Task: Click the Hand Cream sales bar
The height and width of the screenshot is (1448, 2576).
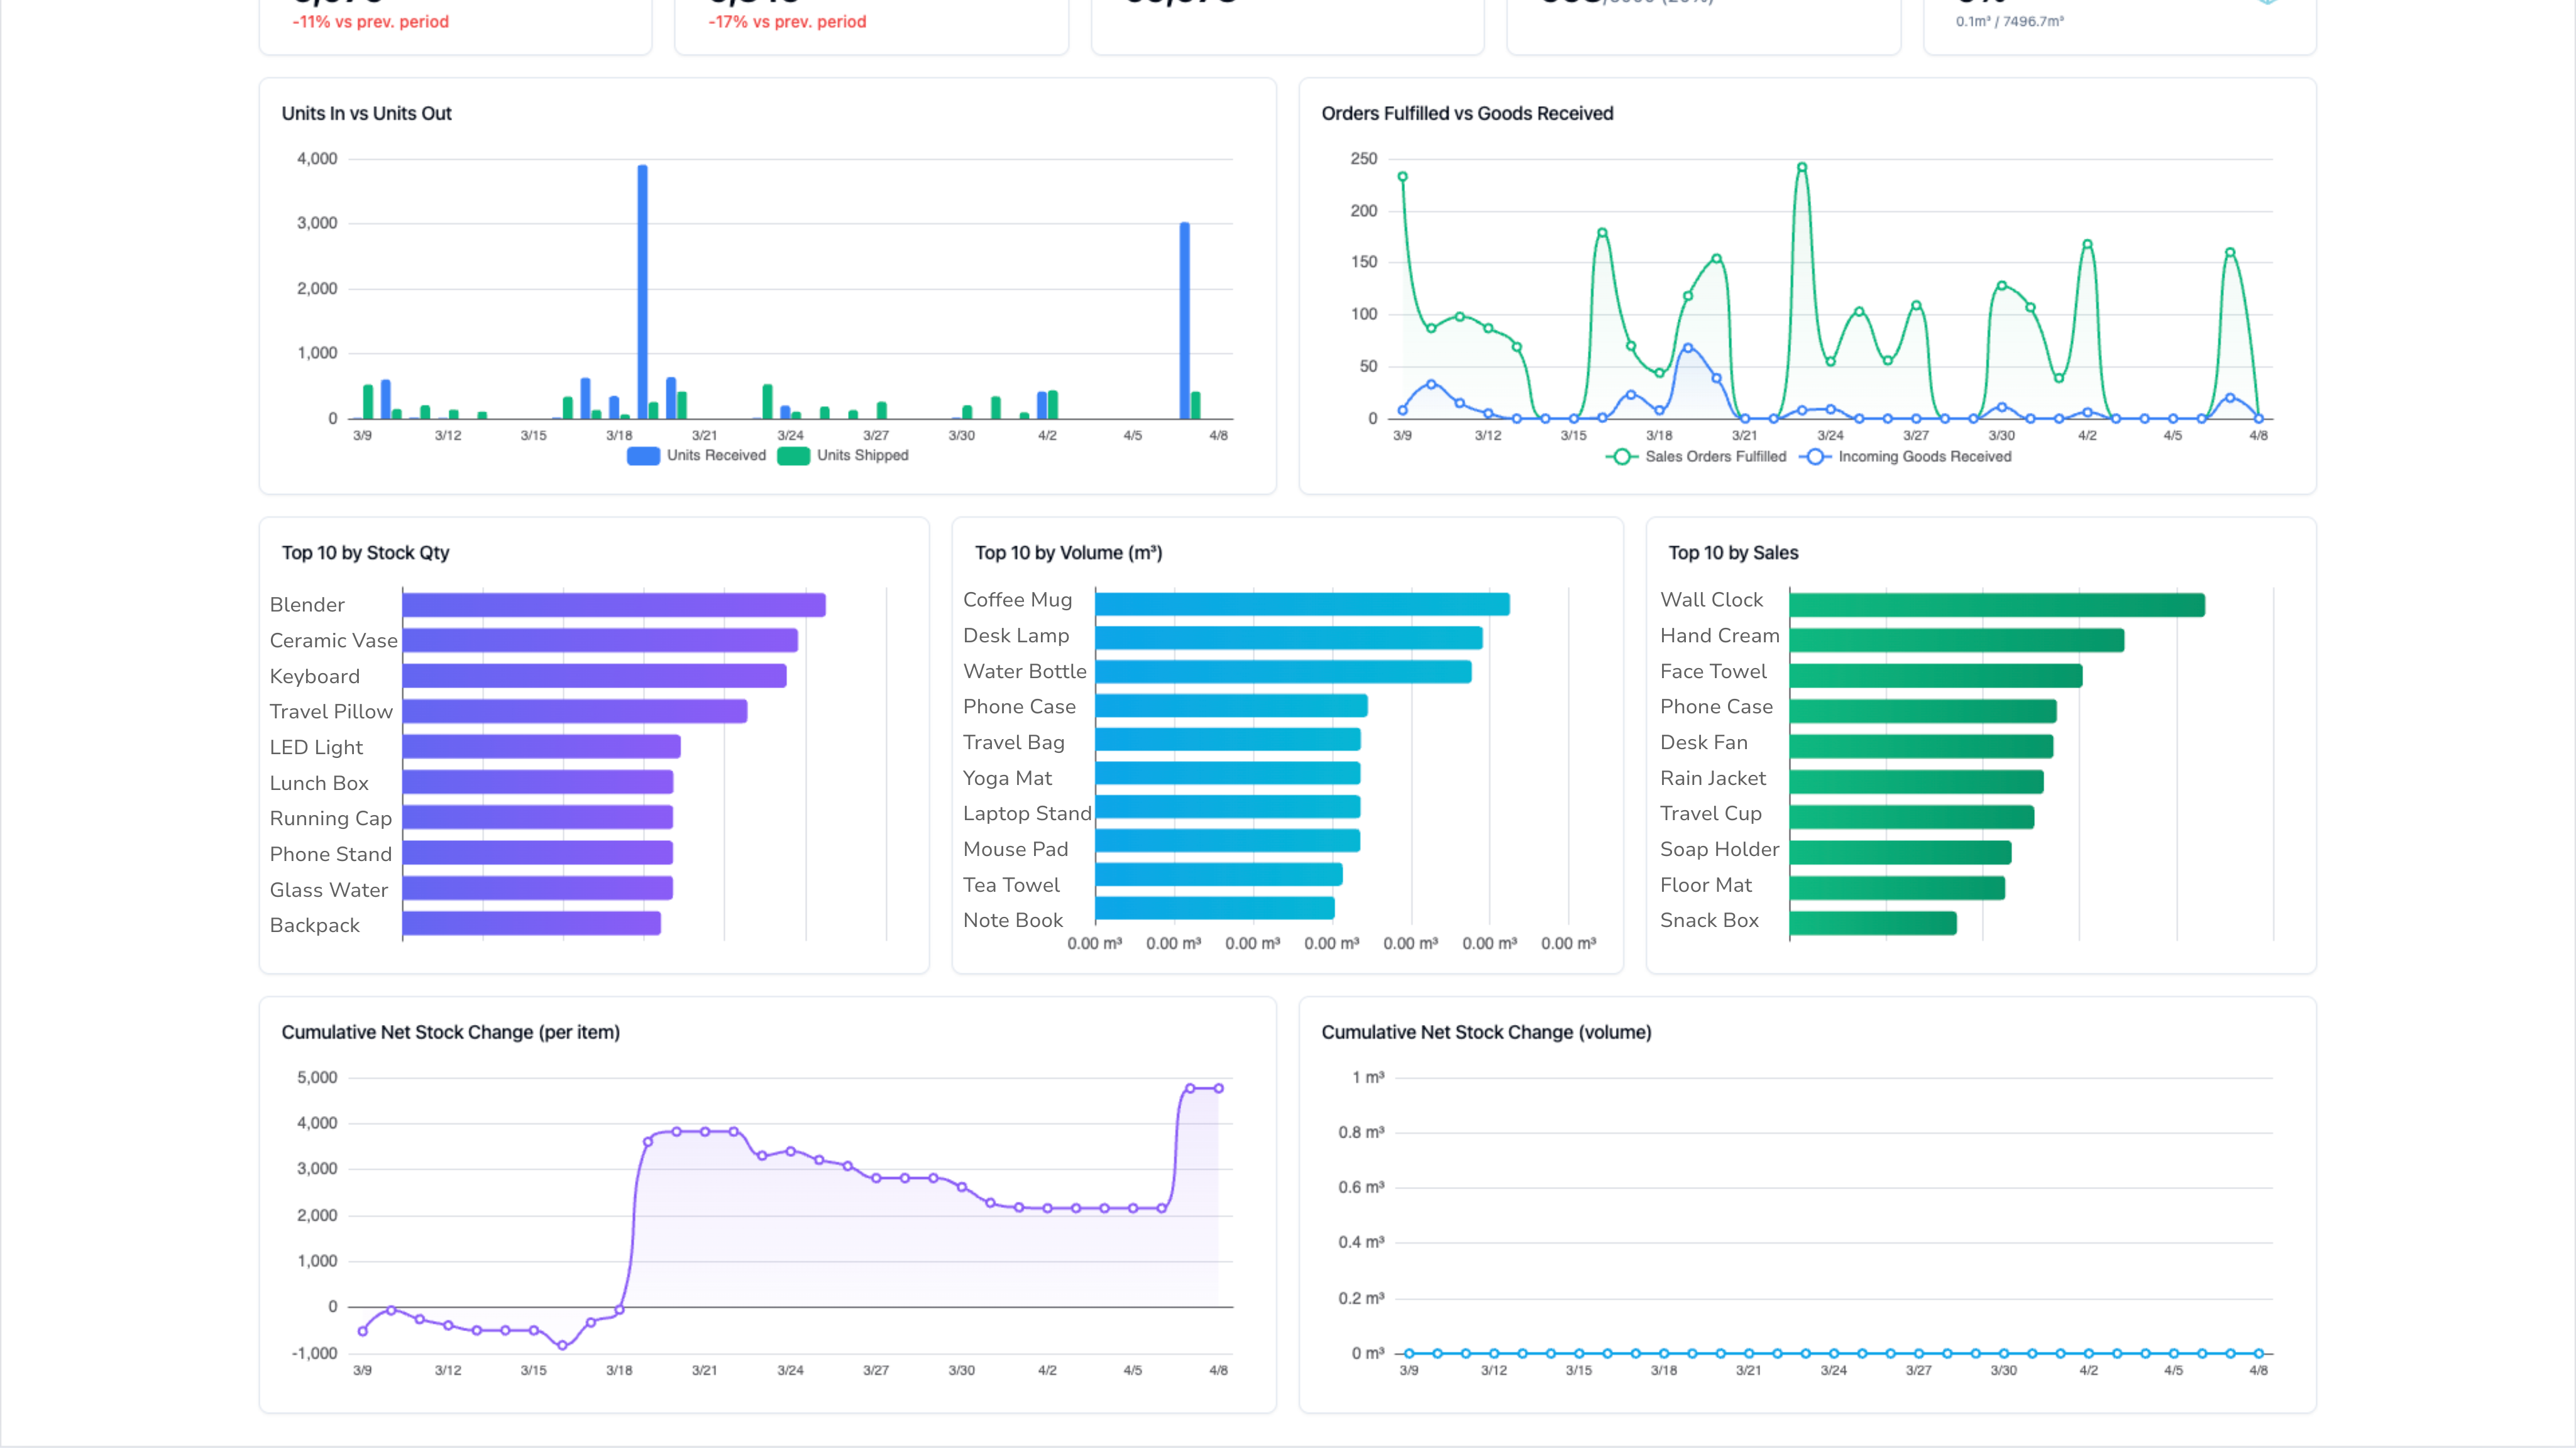Action: click(x=1957, y=640)
